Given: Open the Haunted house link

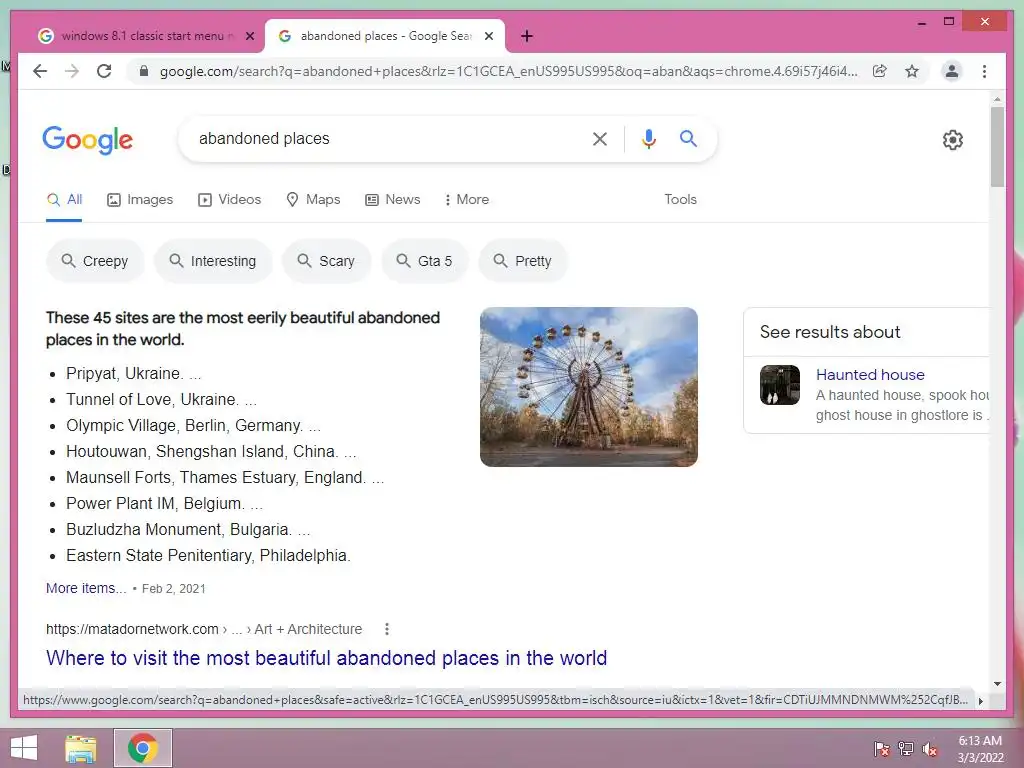Looking at the screenshot, I should (870, 375).
